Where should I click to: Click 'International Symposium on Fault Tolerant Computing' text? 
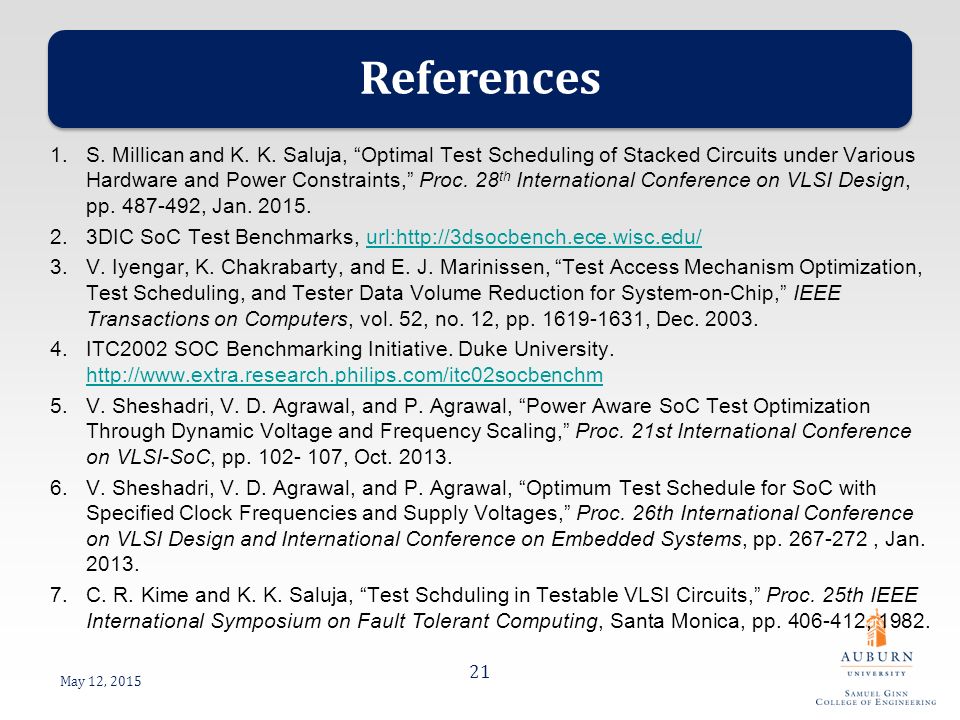pos(342,621)
